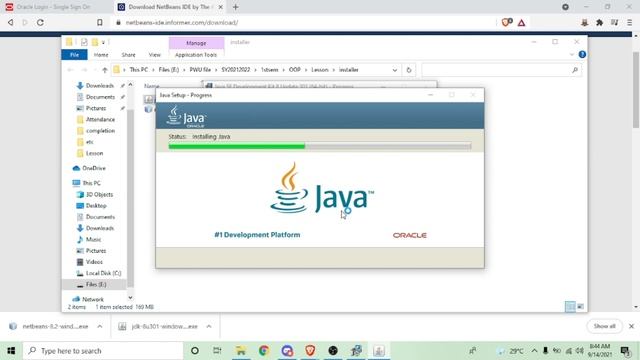Open File Explorer from taskbar
Viewport: 640px width, 360px height.
pos(241,351)
